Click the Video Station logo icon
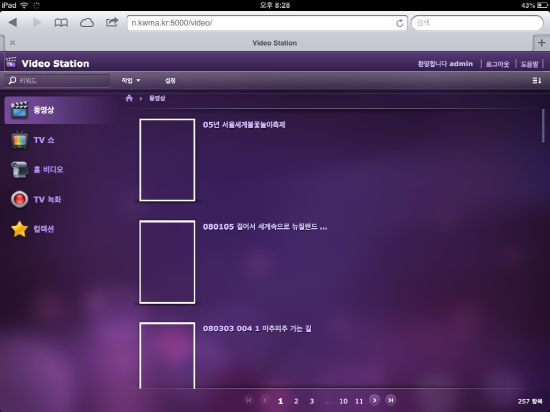Screen dimensions: 550x412 pyautogui.click(x=11, y=62)
